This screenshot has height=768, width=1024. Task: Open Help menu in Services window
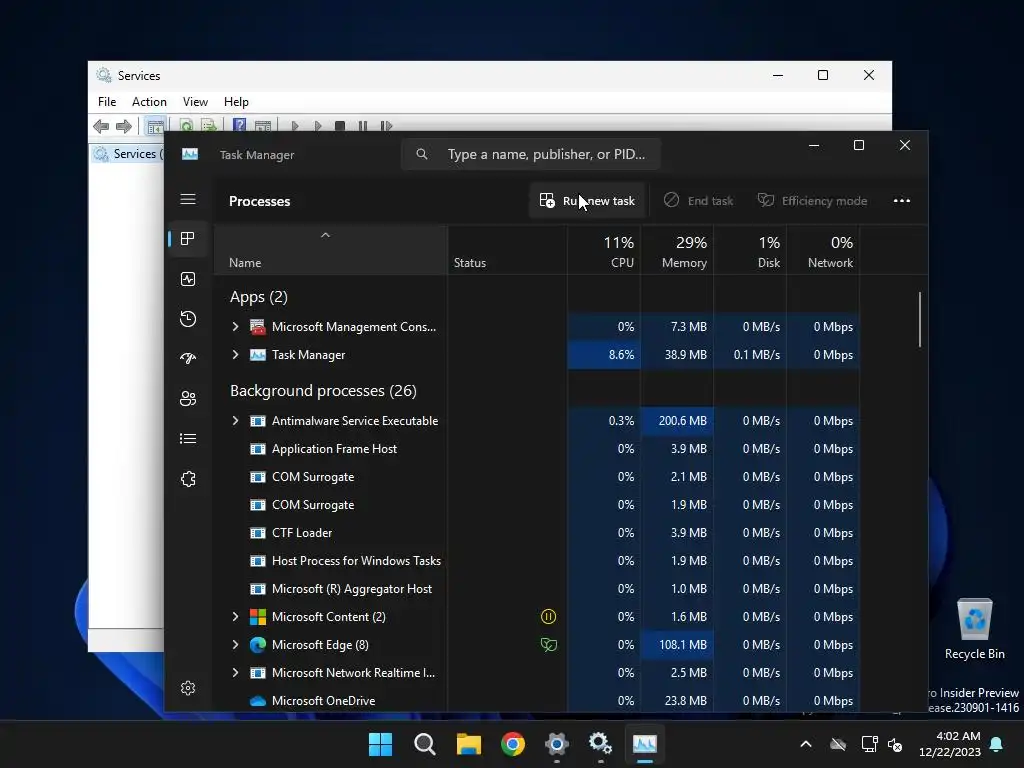(x=236, y=102)
